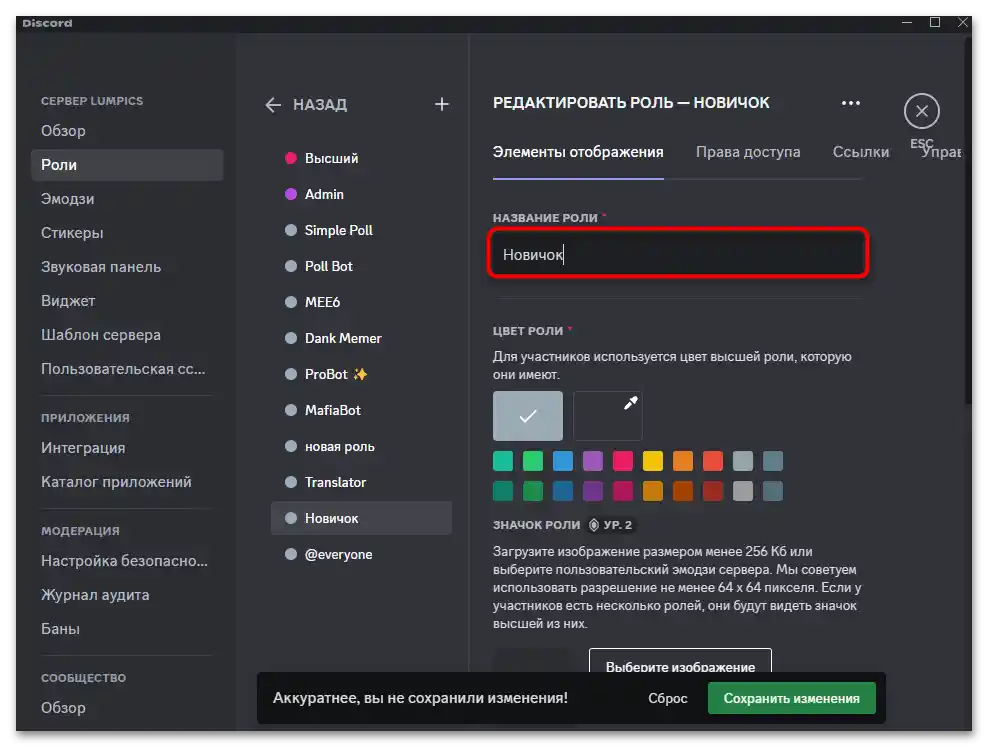The width and height of the screenshot is (988, 747).
Task: Click the right-side vertical scrollbar
Action: coord(968,220)
